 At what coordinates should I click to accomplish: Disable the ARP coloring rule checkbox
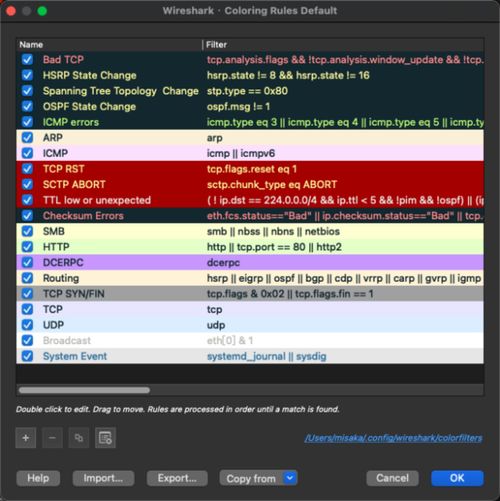tap(27, 138)
